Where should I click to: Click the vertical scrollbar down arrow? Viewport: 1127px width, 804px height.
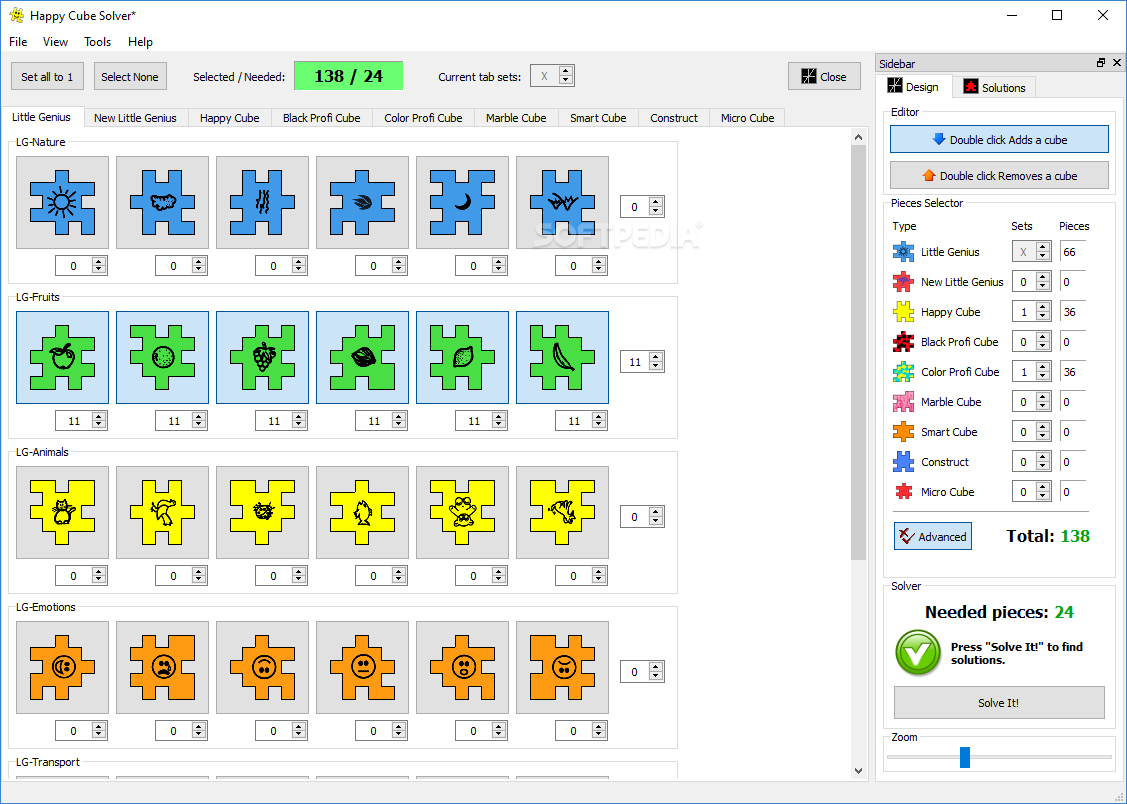[x=858, y=770]
